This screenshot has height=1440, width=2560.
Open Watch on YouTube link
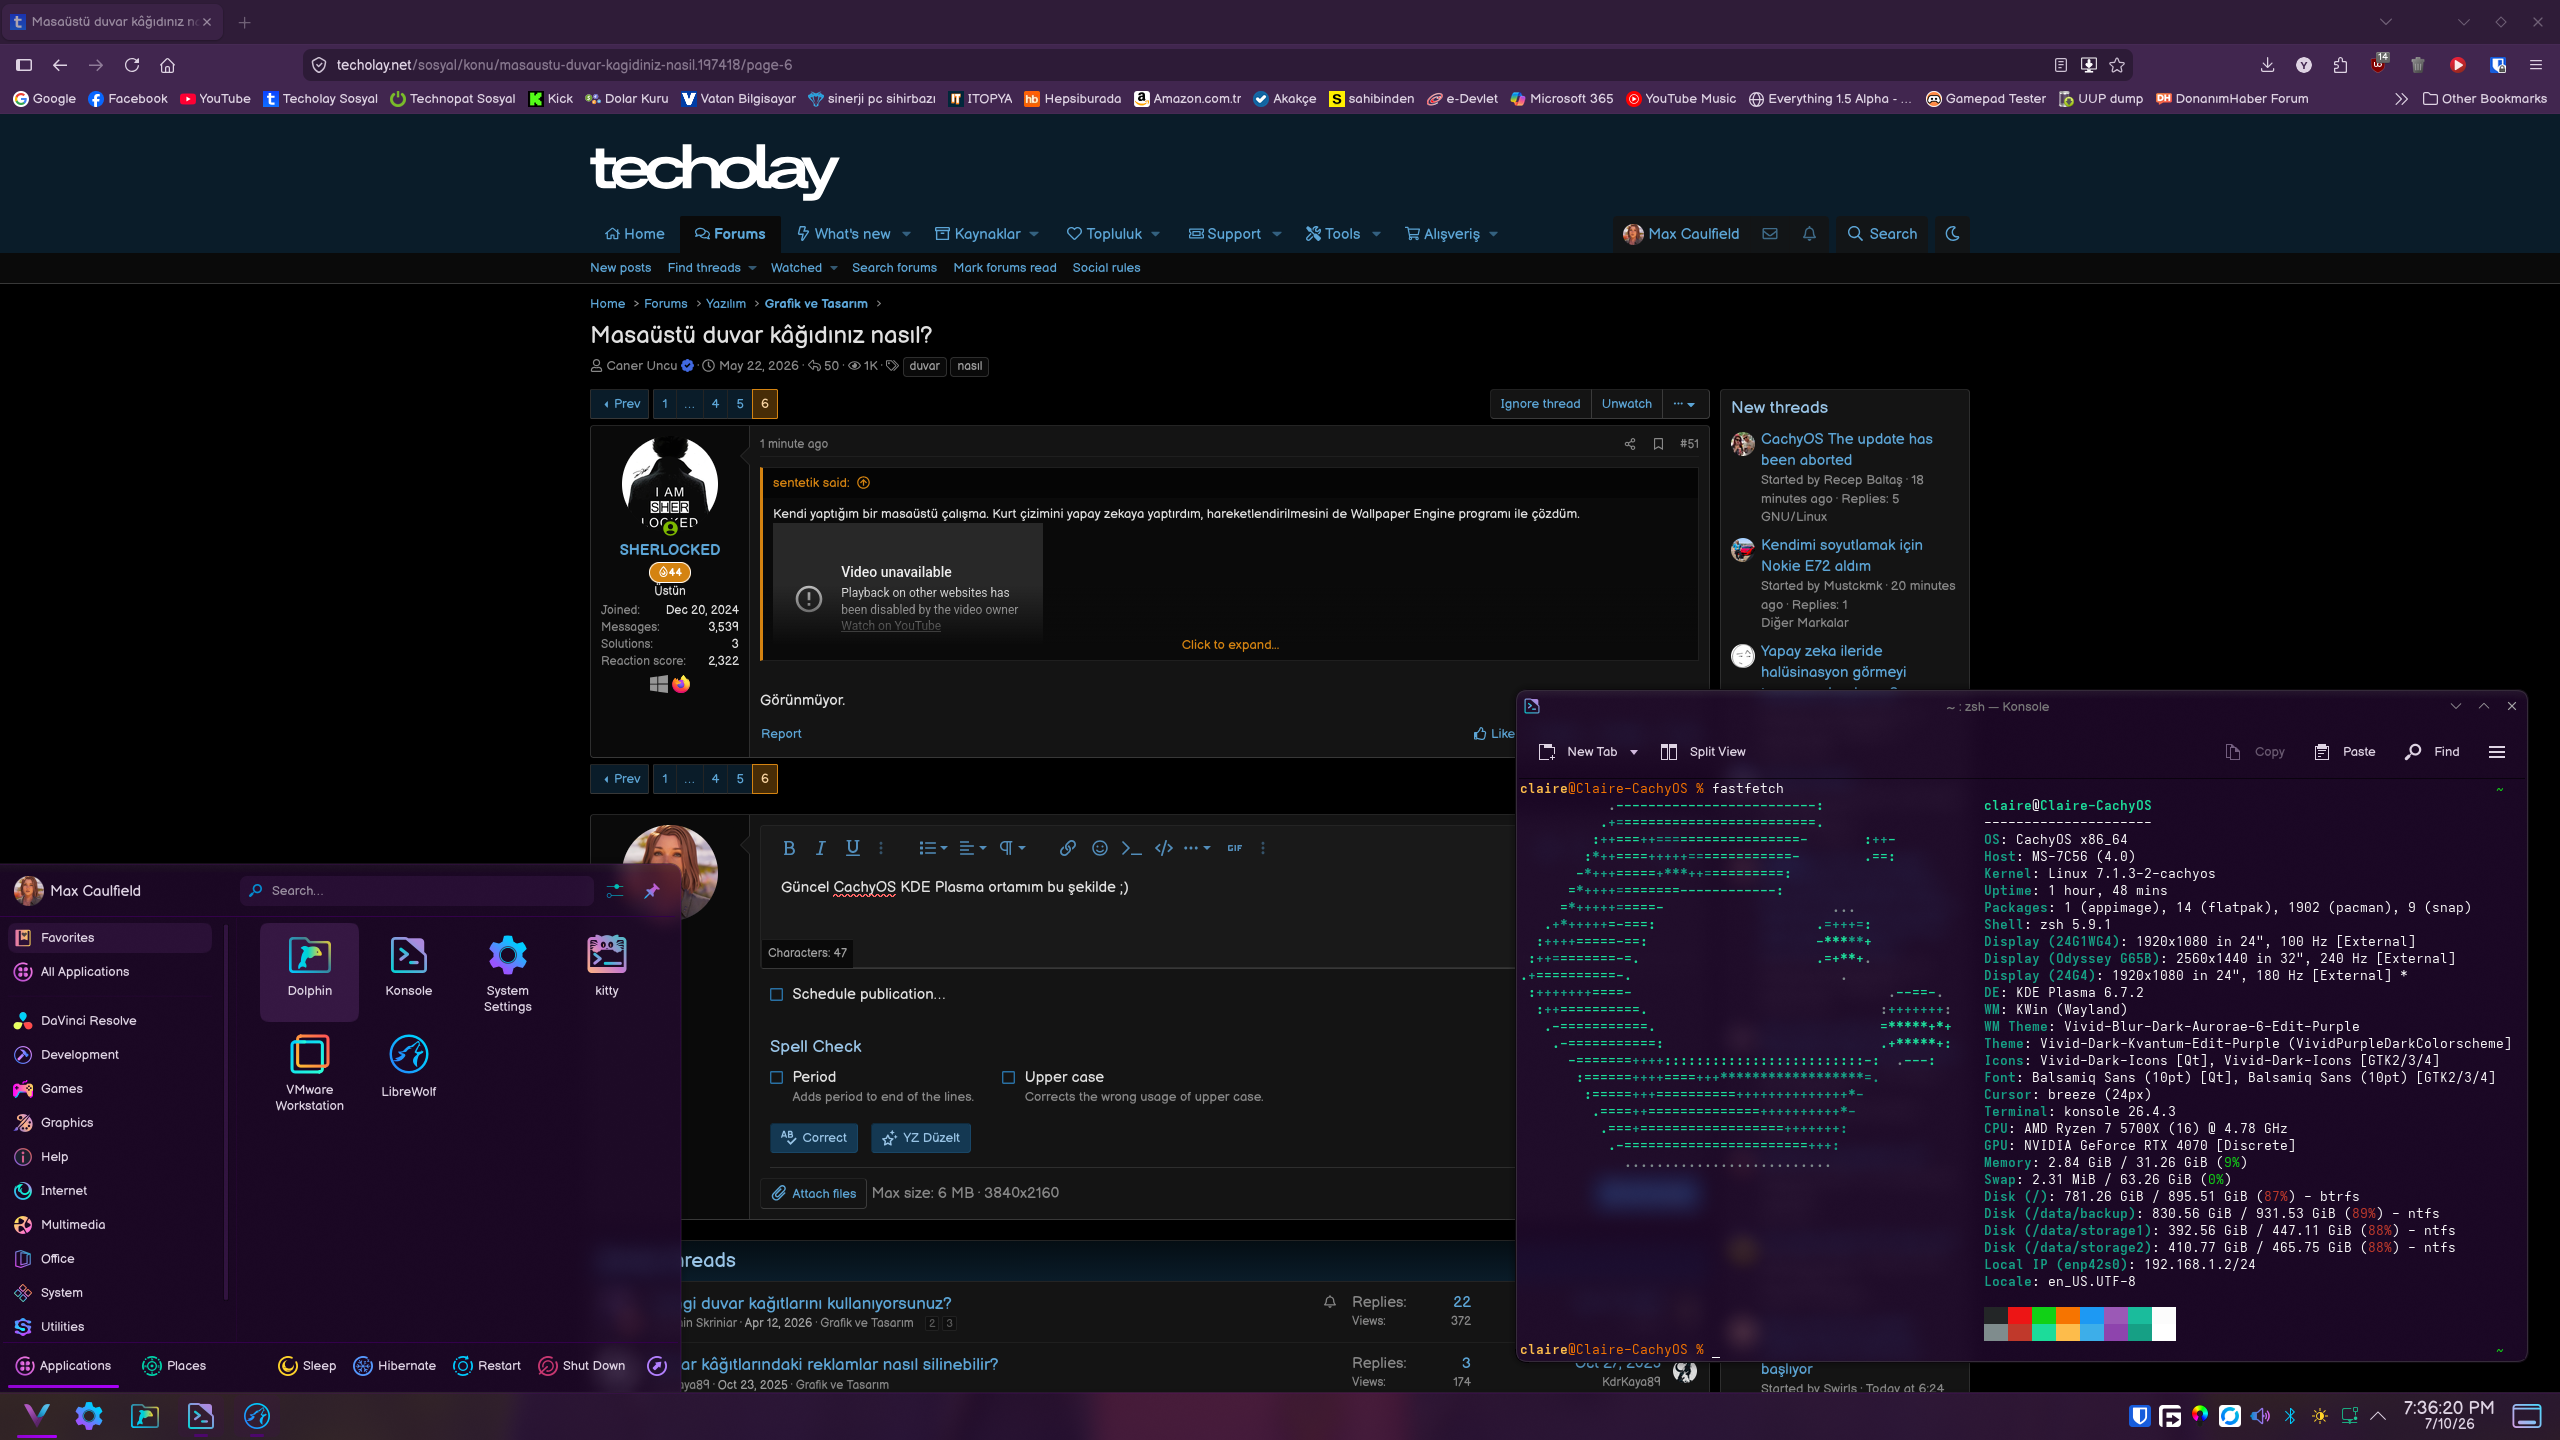[890, 626]
